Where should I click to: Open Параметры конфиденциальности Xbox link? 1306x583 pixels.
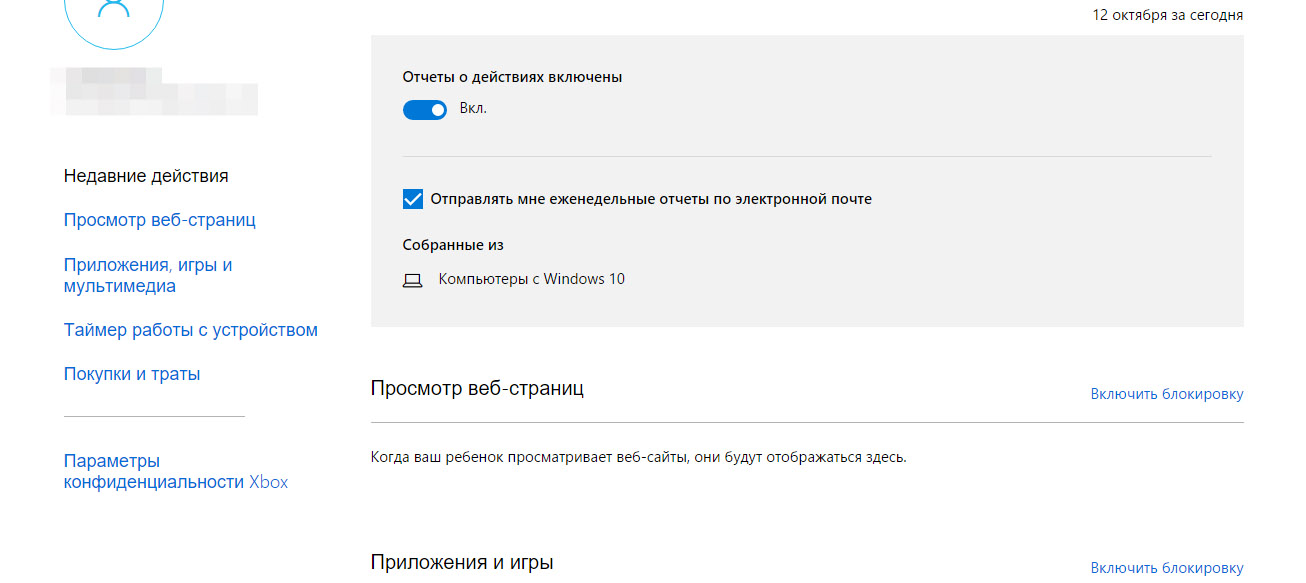176,472
